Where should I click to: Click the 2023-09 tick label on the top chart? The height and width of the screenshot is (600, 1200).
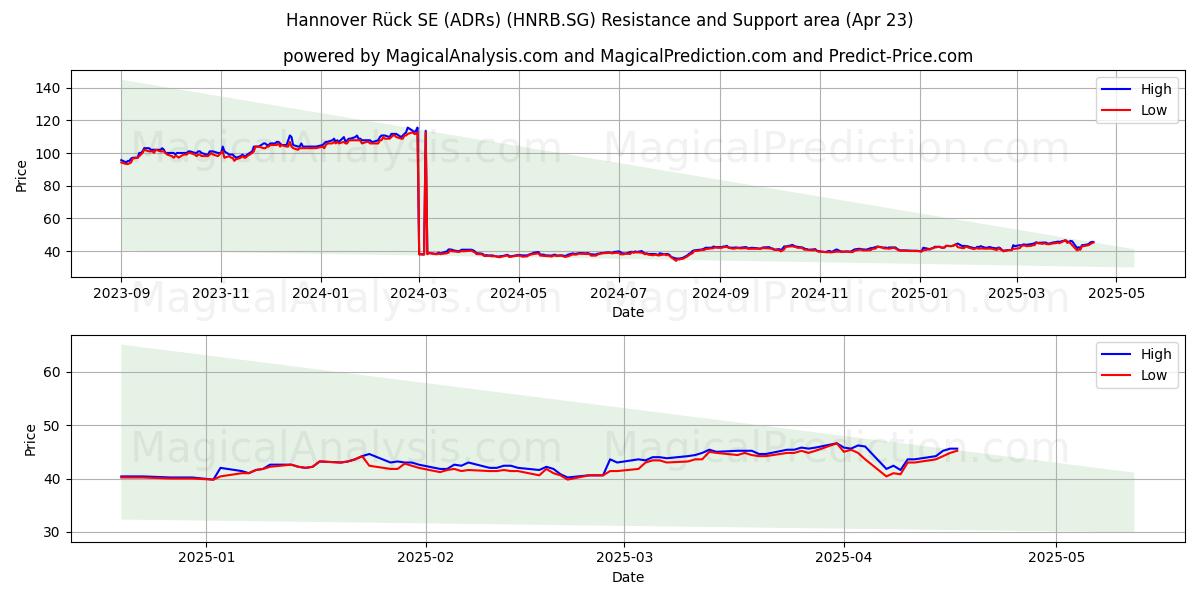pos(121,294)
